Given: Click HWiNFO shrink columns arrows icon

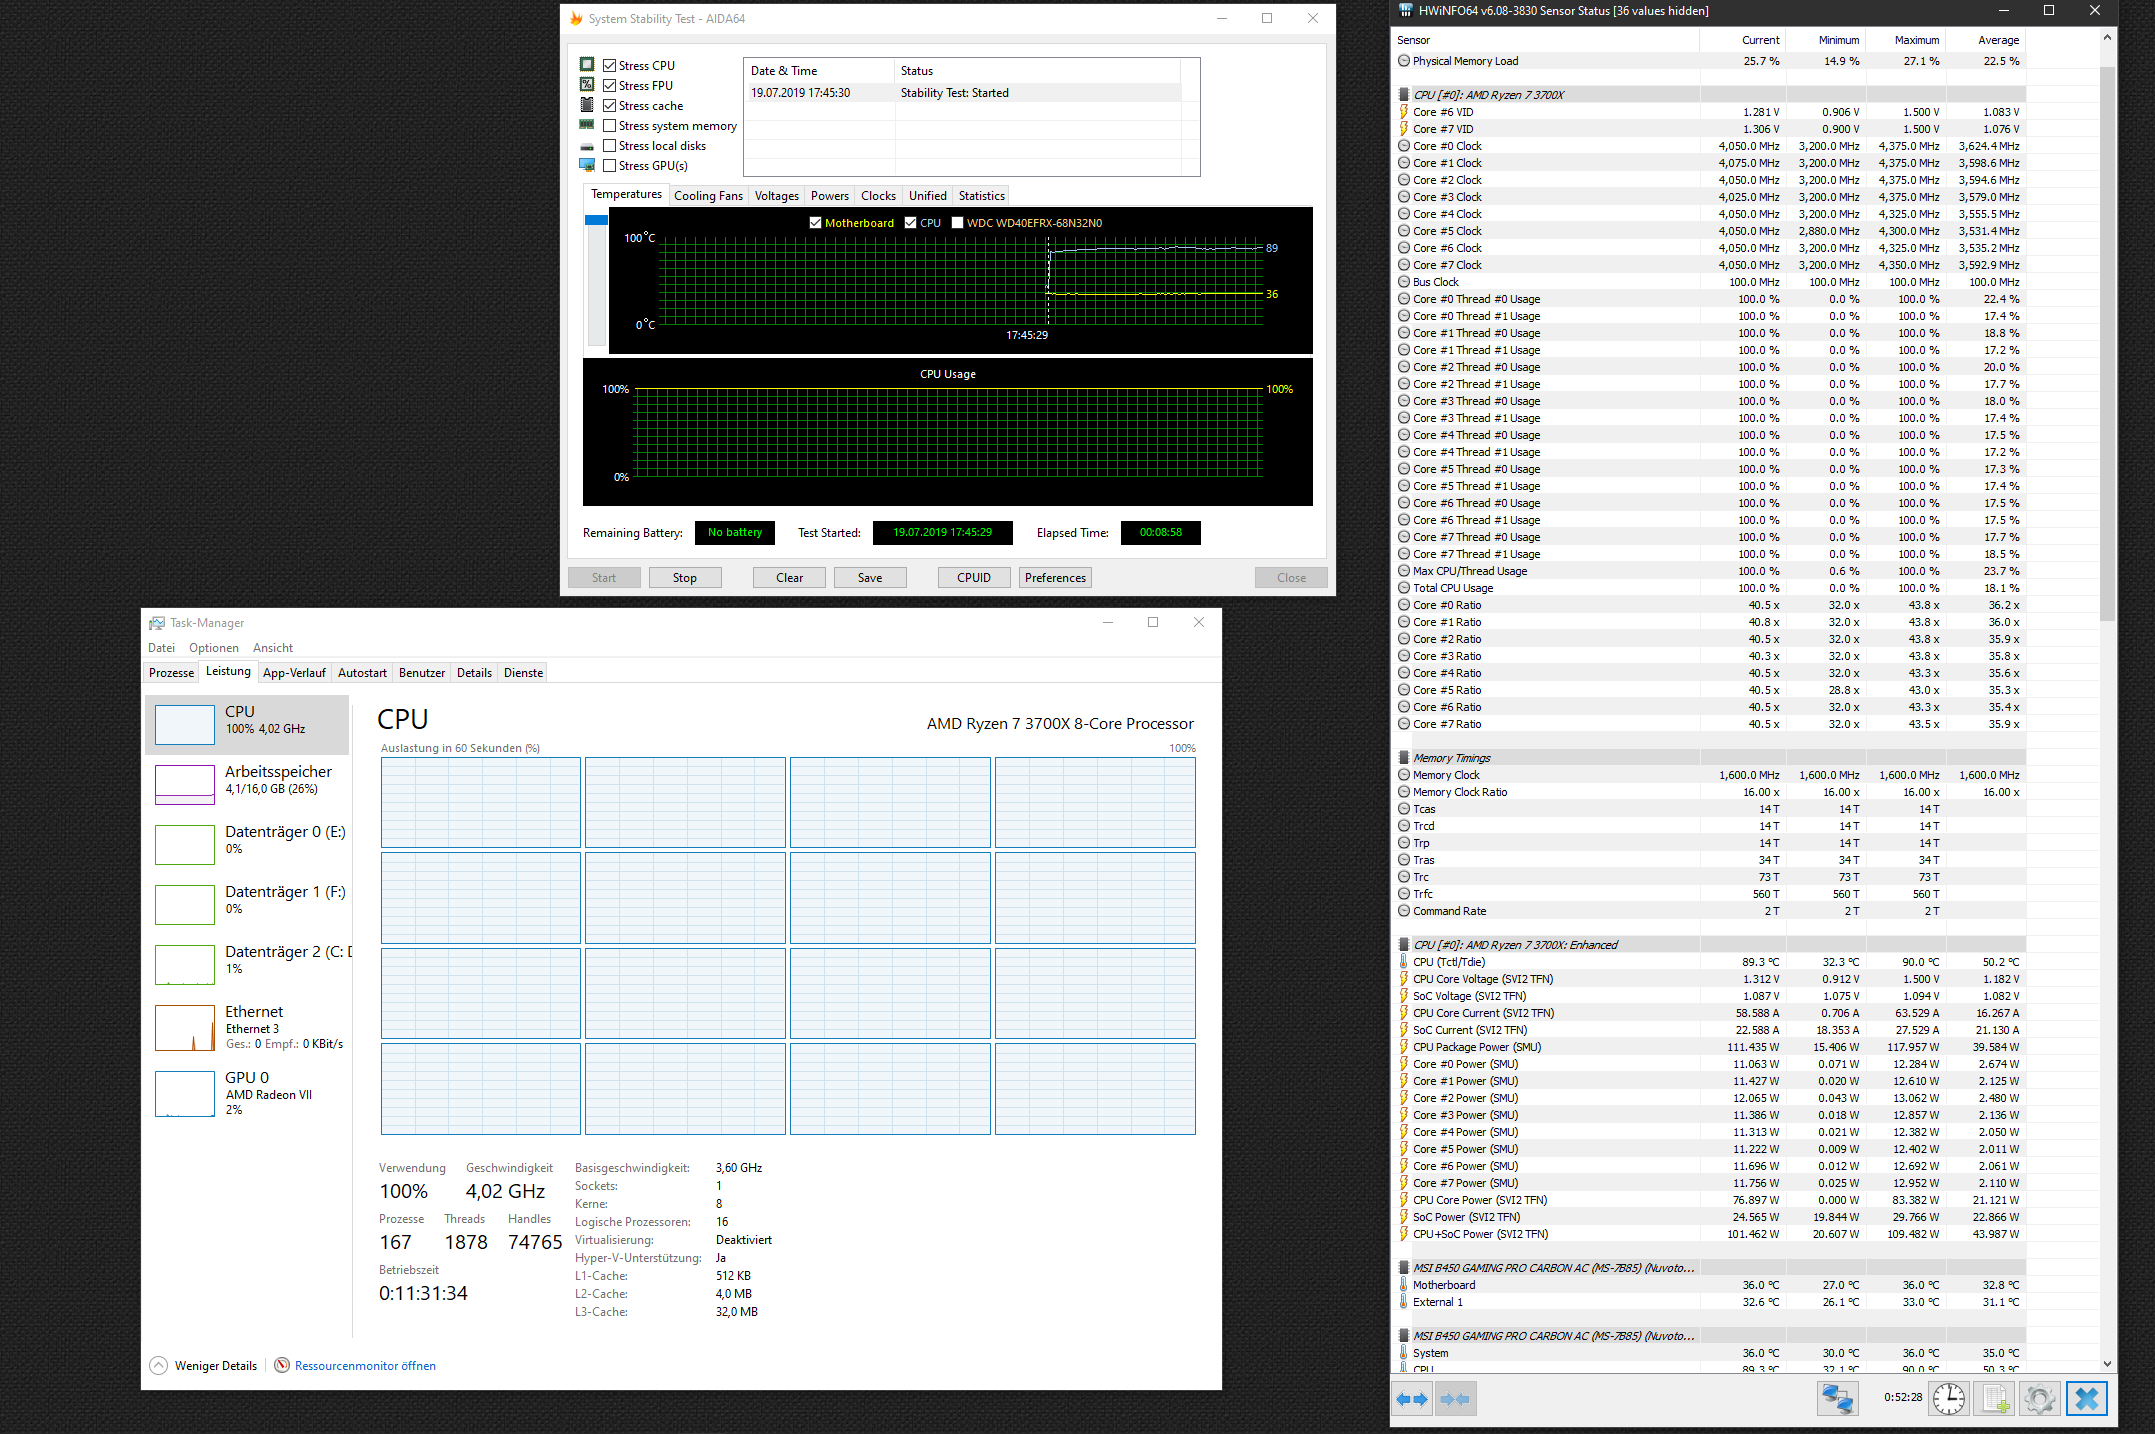Looking at the screenshot, I should click(x=1456, y=1399).
